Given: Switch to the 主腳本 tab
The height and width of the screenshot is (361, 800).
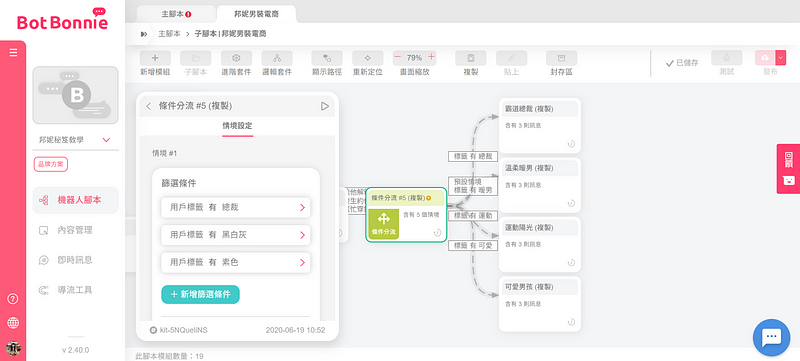Looking at the screenshot, I should pyautogui.click(x=177, y=14).
